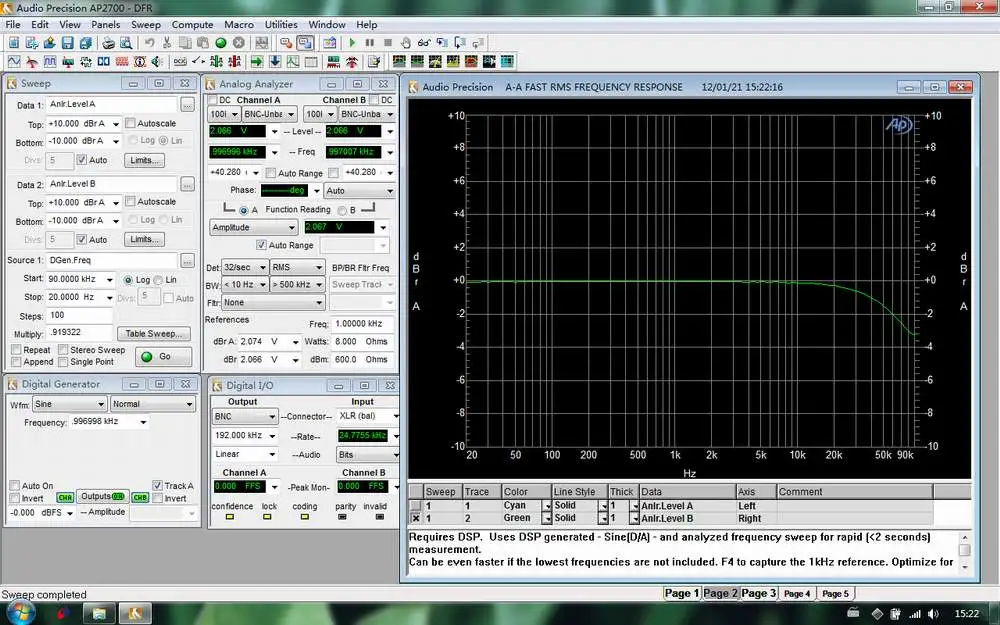Select the Lin radio button for Source 1
This screenshot has height=625, width=1000.
tap(156, 279)
